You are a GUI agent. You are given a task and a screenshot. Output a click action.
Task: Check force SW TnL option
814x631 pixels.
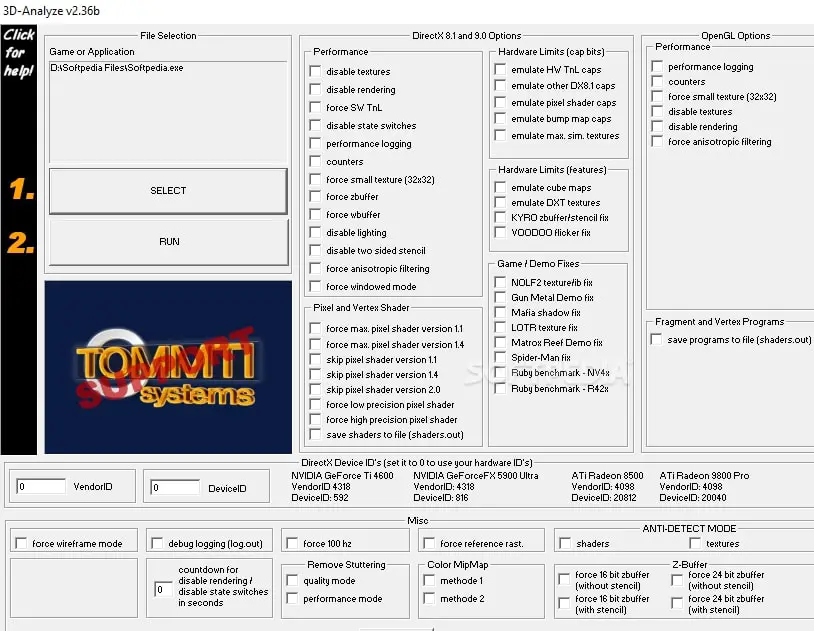coord(316,108)
